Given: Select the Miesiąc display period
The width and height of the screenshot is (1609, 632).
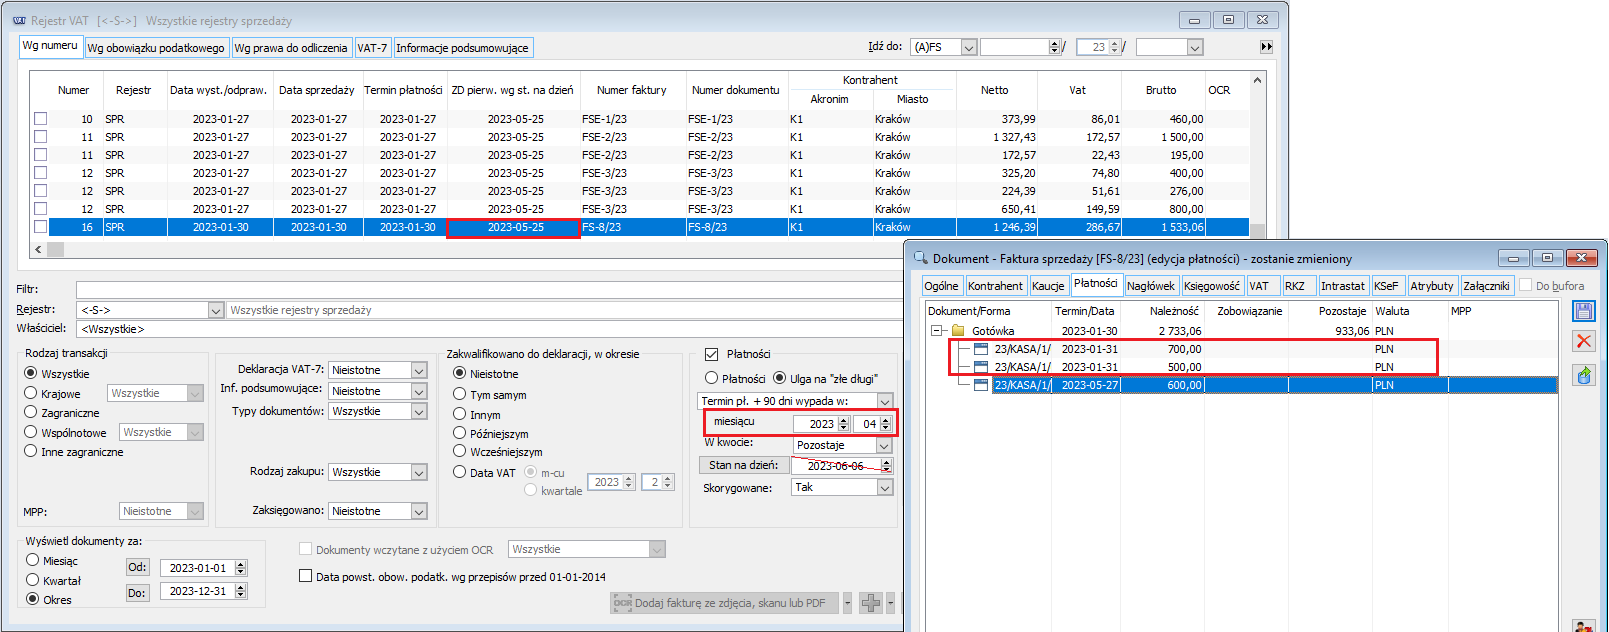Looking at the screenshot, I should coord(33,560).
